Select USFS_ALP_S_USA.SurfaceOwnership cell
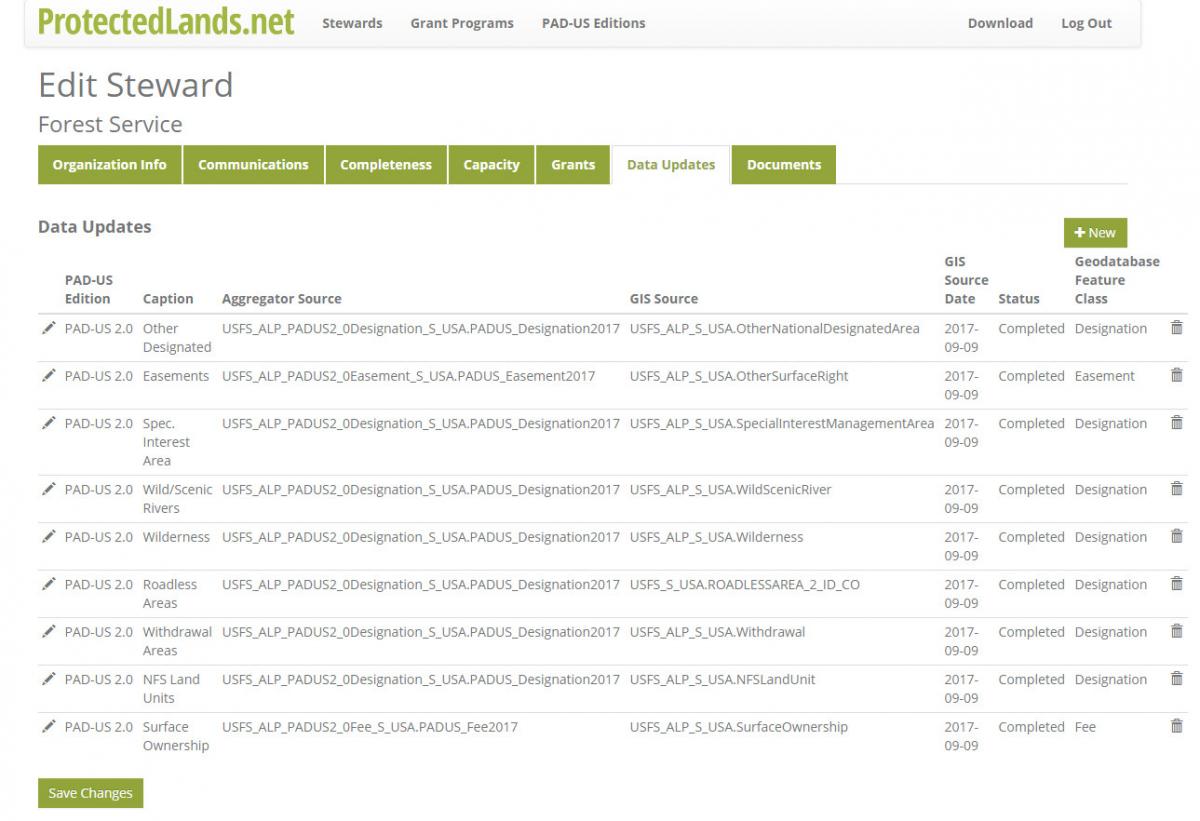The height and width of the screenshot is (821, 1200). pos(739,727)
